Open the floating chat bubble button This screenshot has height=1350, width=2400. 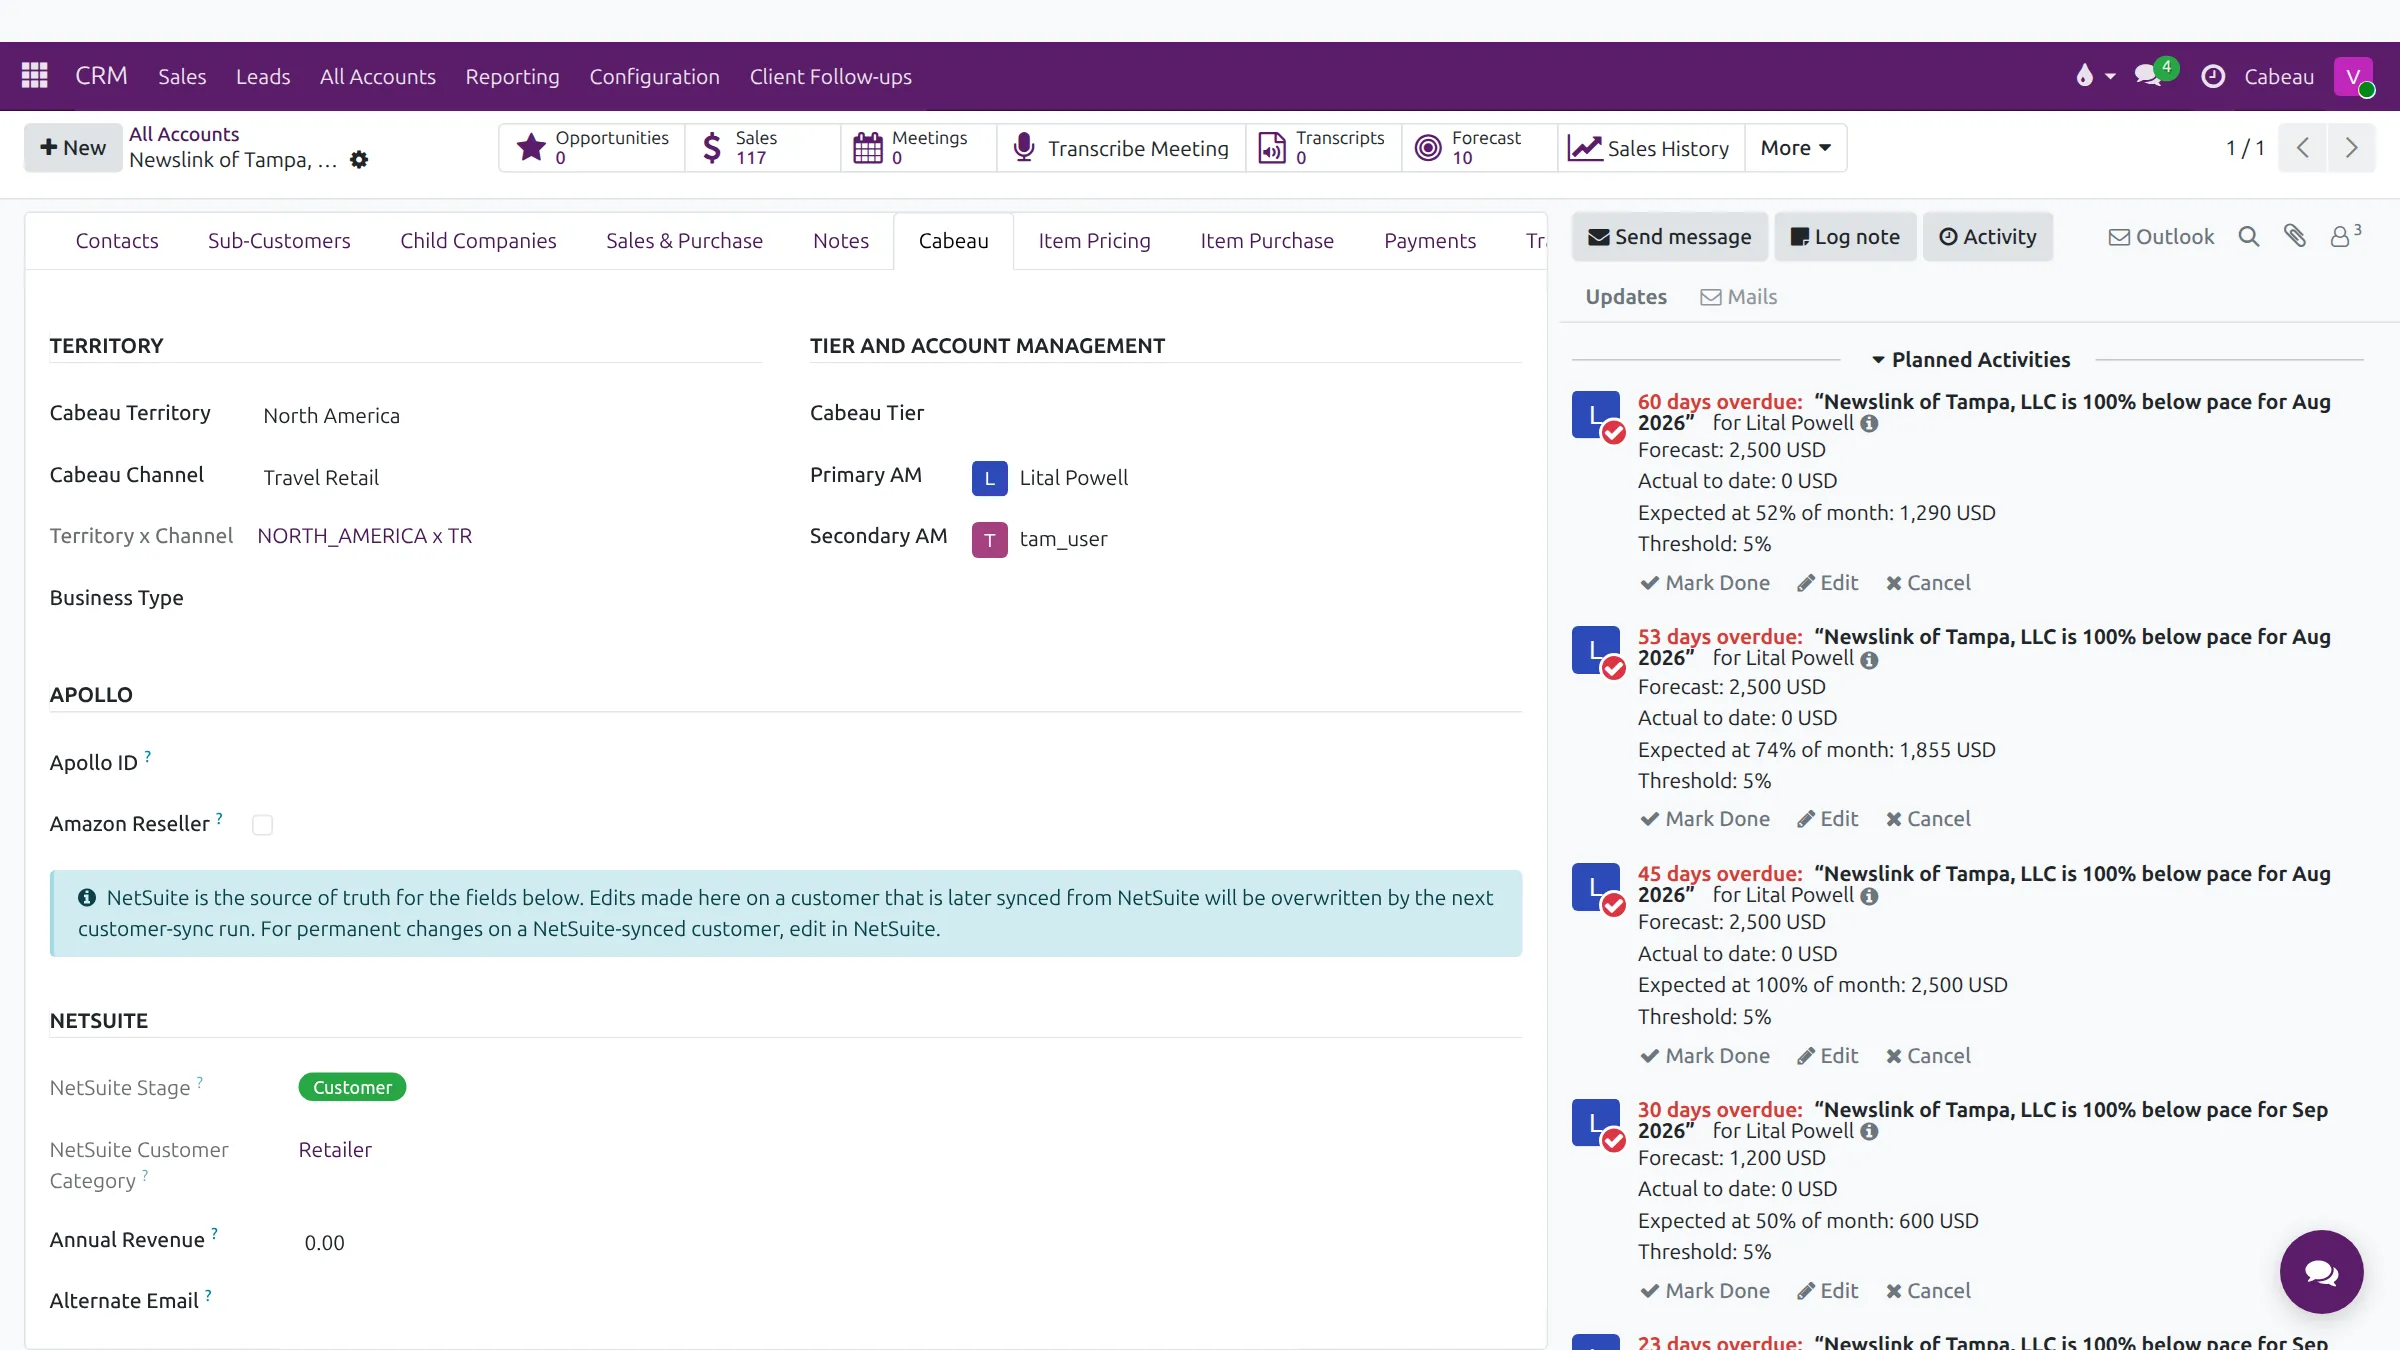pos(2321,1272)
